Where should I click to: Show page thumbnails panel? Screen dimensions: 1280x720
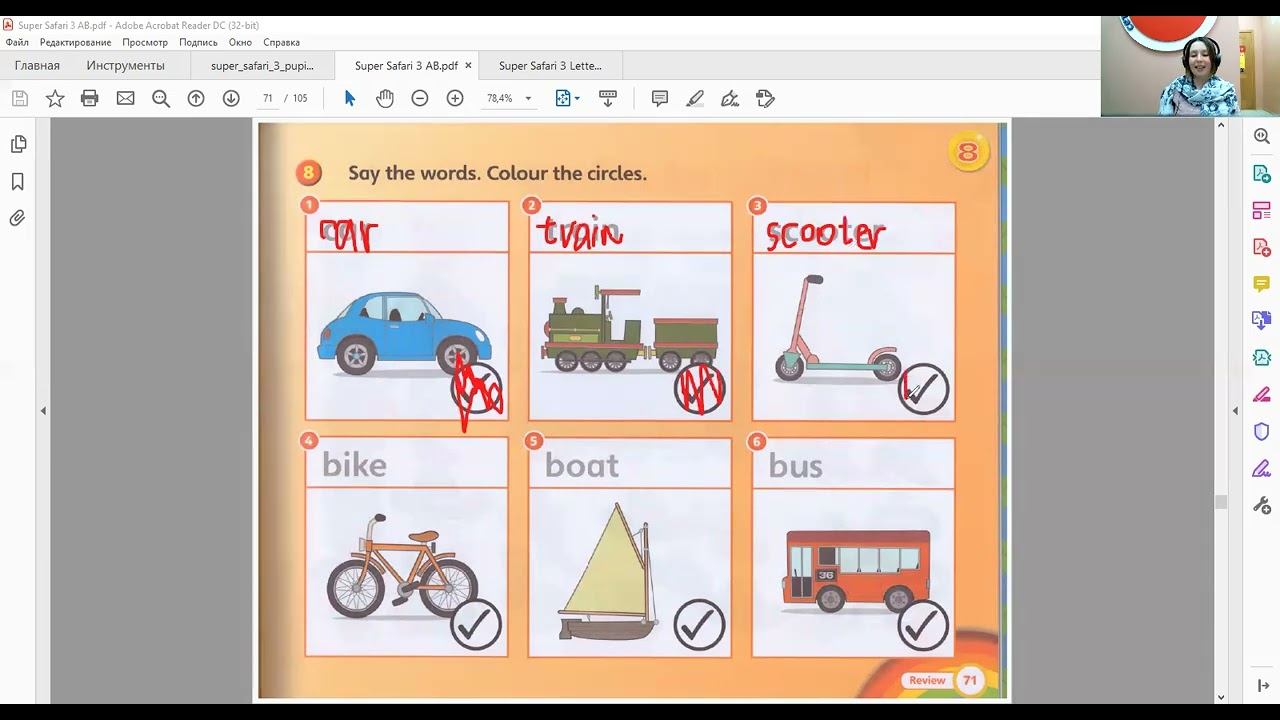(x=18, y=145)
